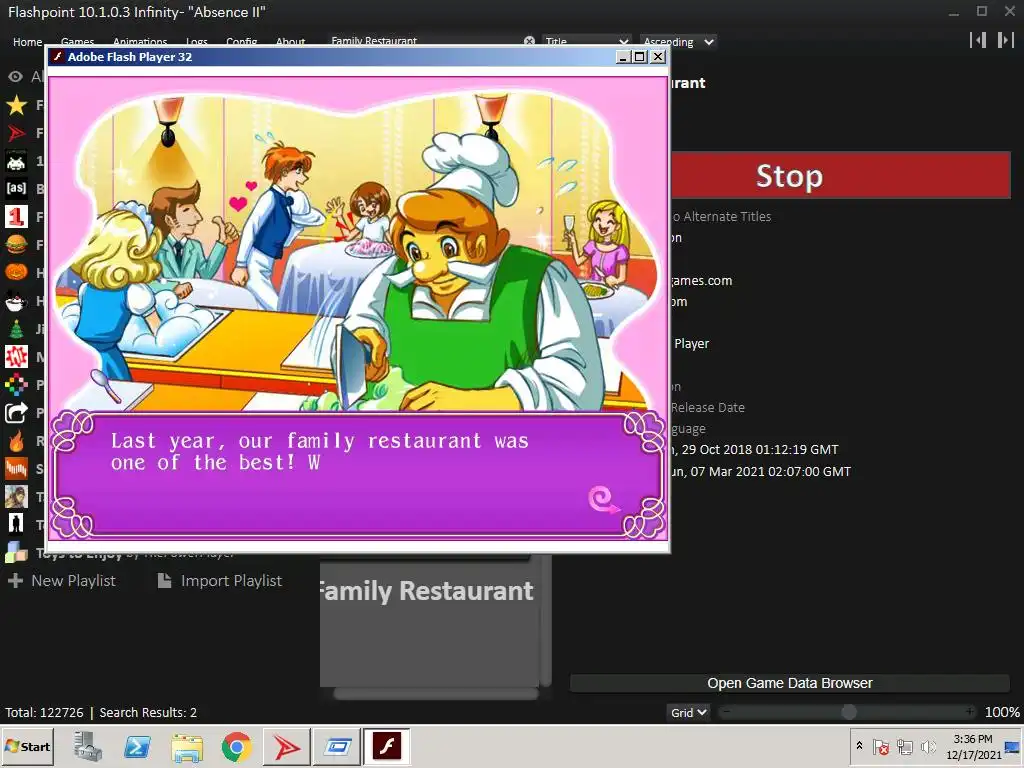The image size is (1024, 768).
Task: Launch PowerShell from the taskbar
Action: tap(137, 746)
